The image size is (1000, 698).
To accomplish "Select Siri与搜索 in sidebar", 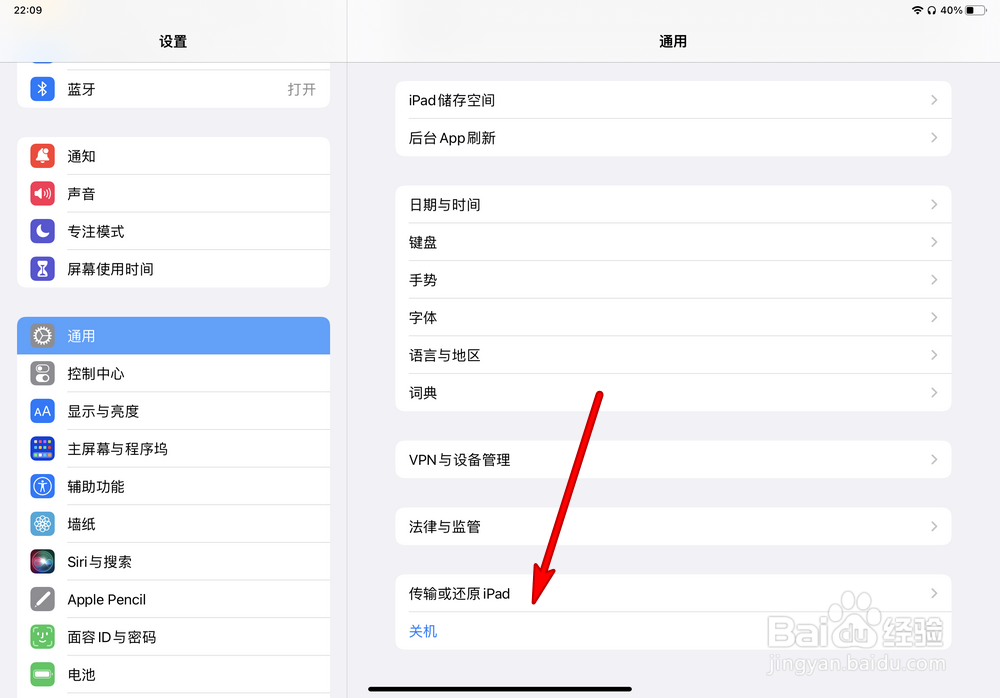I will tap(173, 561).
